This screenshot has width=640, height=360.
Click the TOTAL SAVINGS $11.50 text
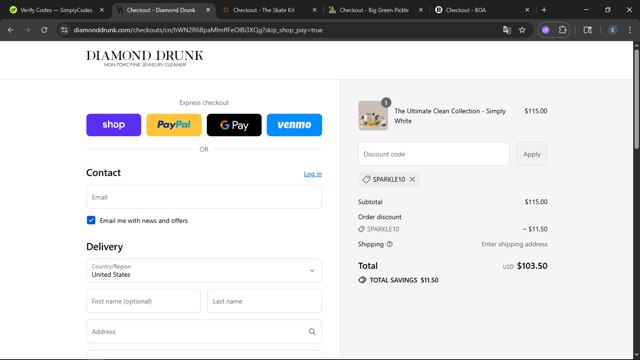click(404, 280)
